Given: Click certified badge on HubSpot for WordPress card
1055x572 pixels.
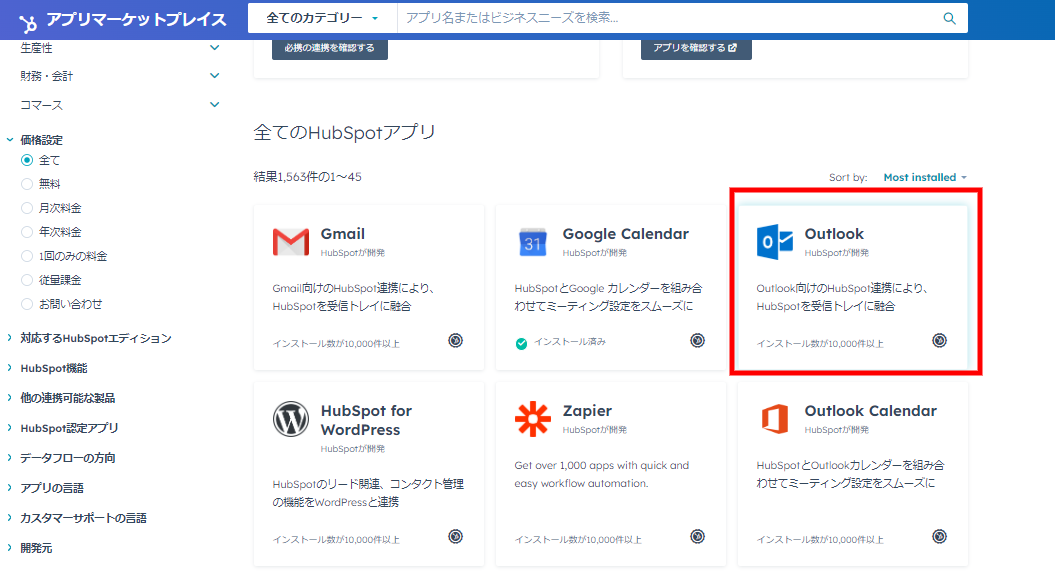Looking at the screenshot, I should 456,536.
